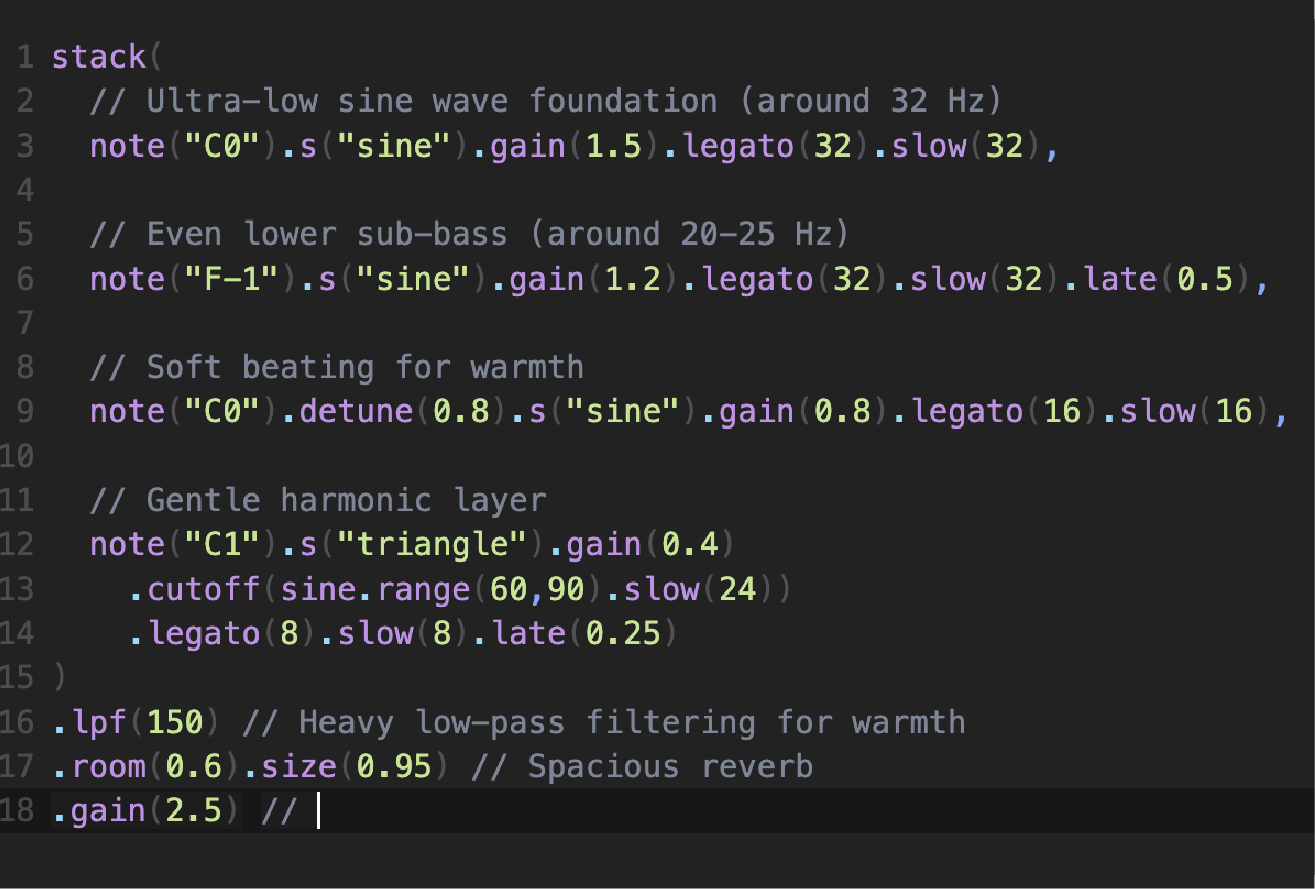Click line number 3 in the gutter
This screenshot has height=889, width=1315.
tap(24, 146)
